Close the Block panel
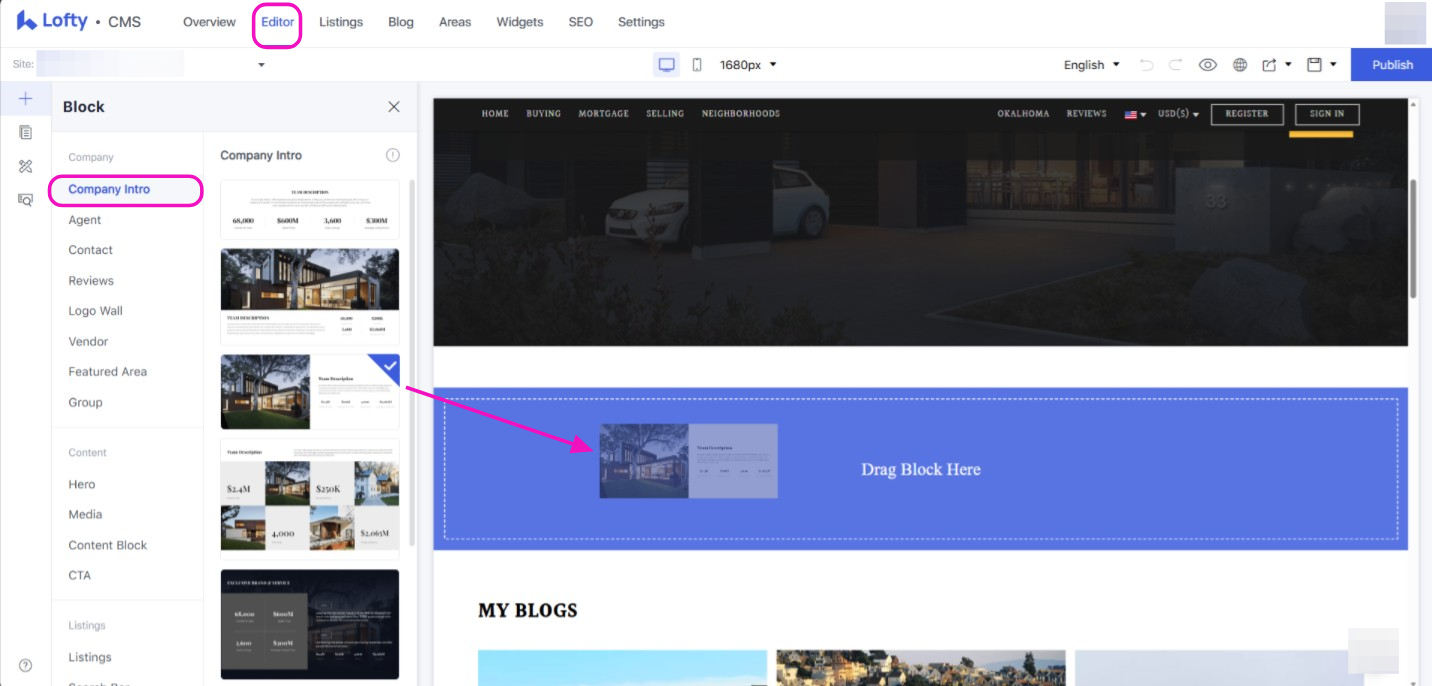The image size is (1432, 686). point(394,107)
